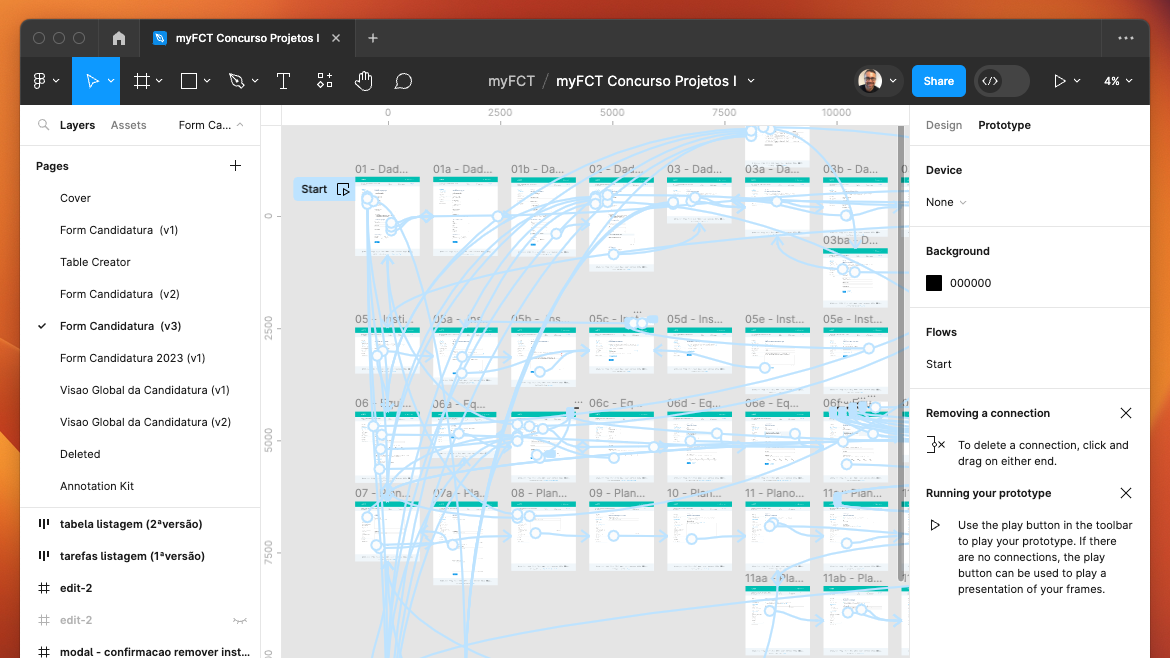Screen dimensions: 1170x658
Task: Select the Frame tool
Action: click(142, 81)
